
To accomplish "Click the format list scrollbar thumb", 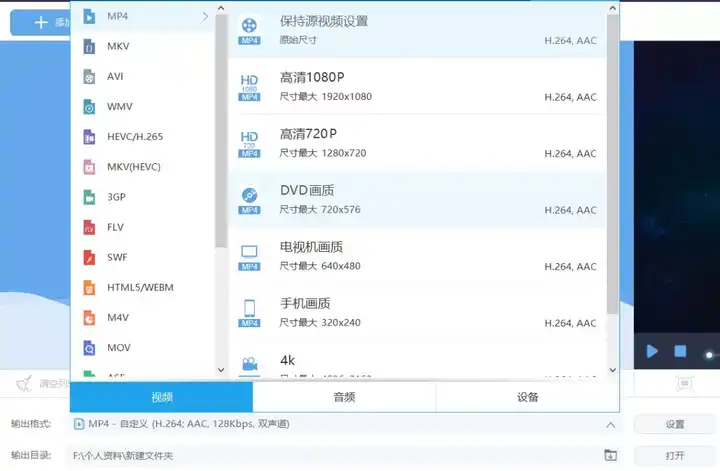I will 221,131.
